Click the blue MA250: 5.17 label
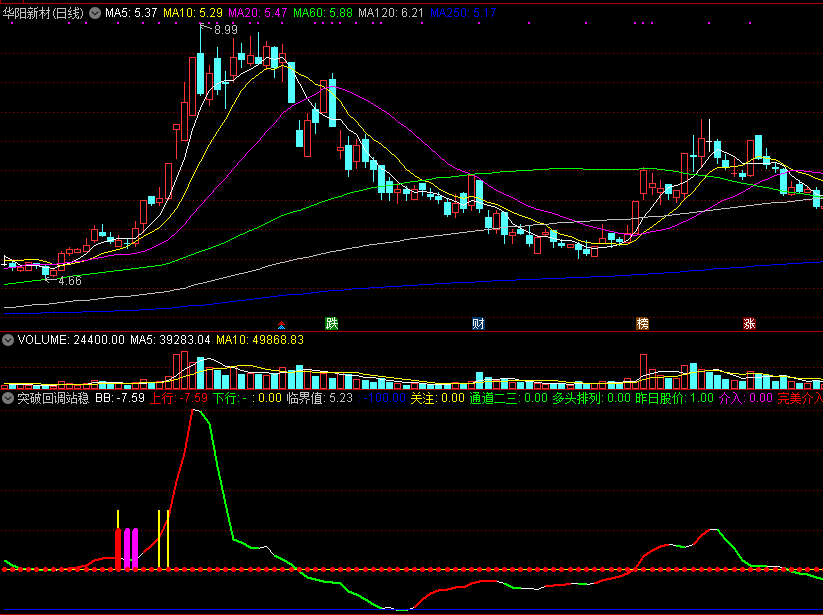The width and height of the screenshot is (823, 615). [x=463, y=13]
